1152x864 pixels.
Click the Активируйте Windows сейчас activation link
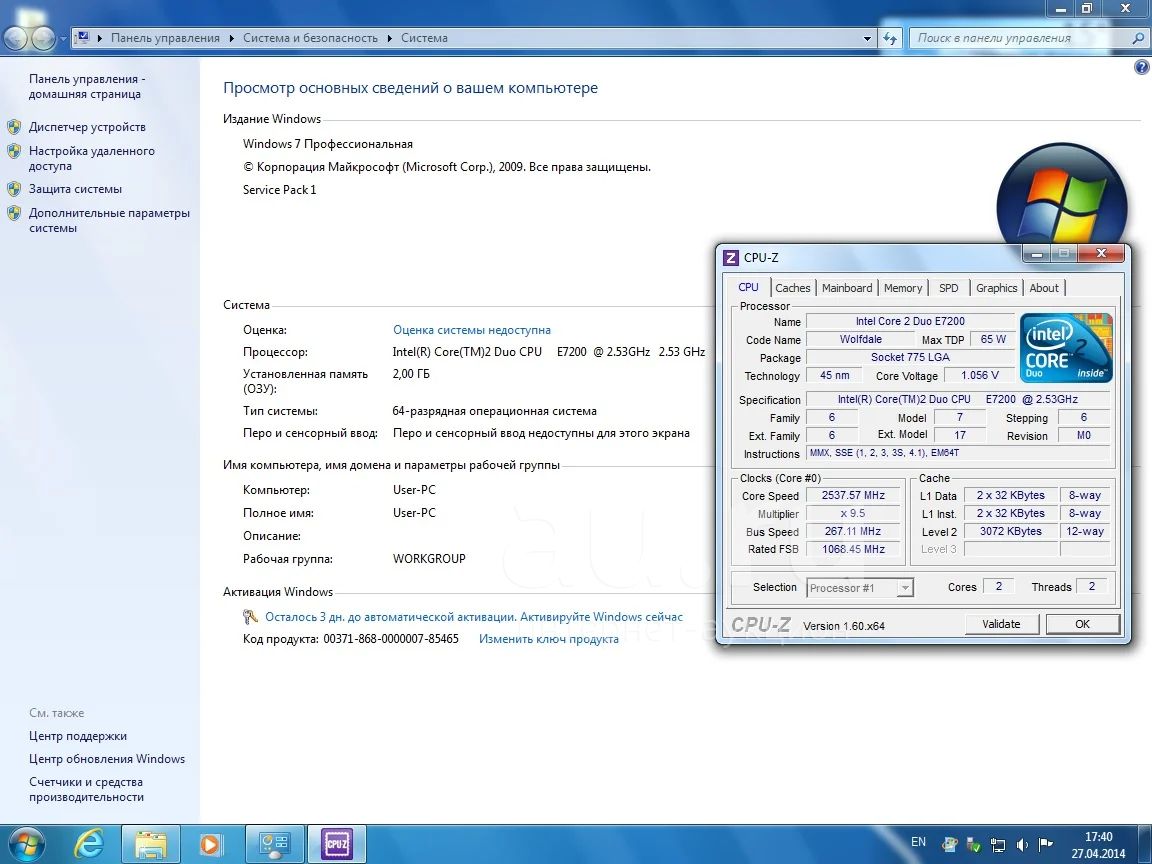601,617
